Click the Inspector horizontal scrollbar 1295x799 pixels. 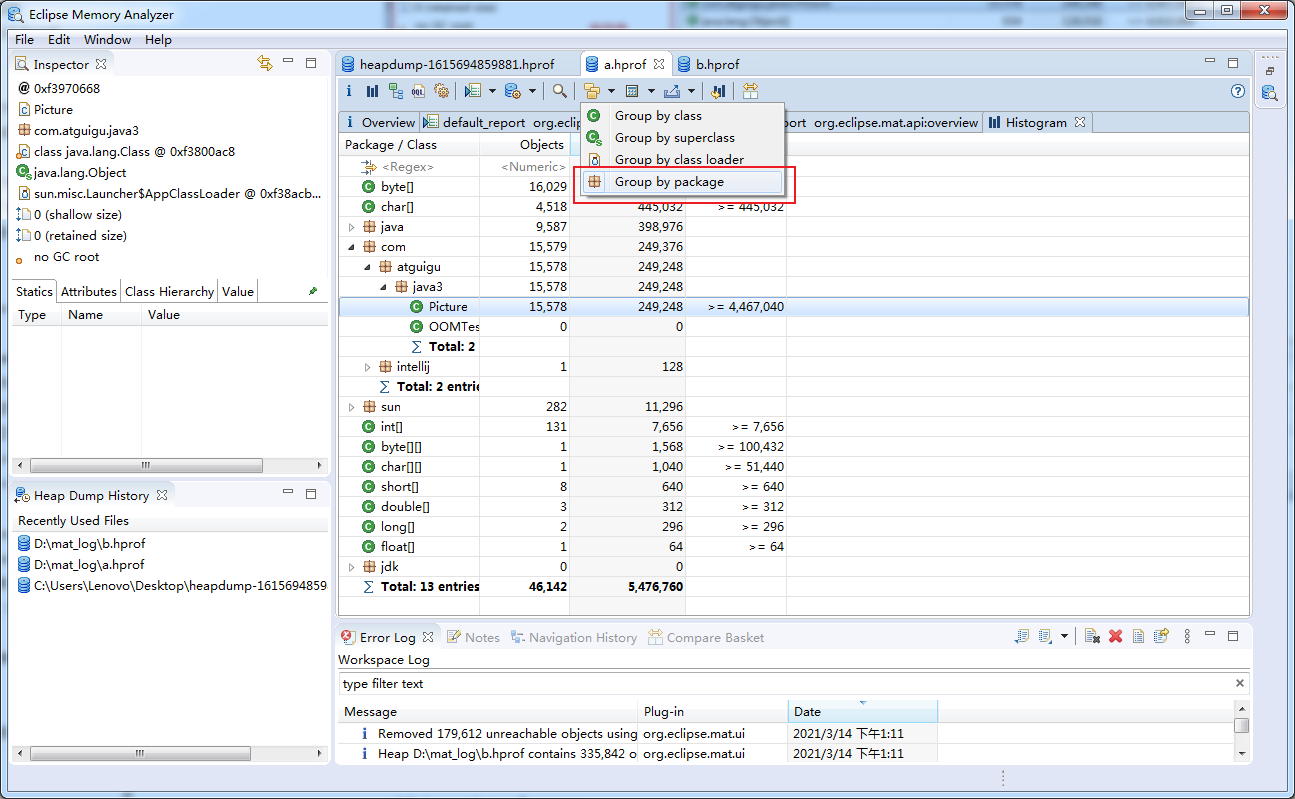(146, 465)
